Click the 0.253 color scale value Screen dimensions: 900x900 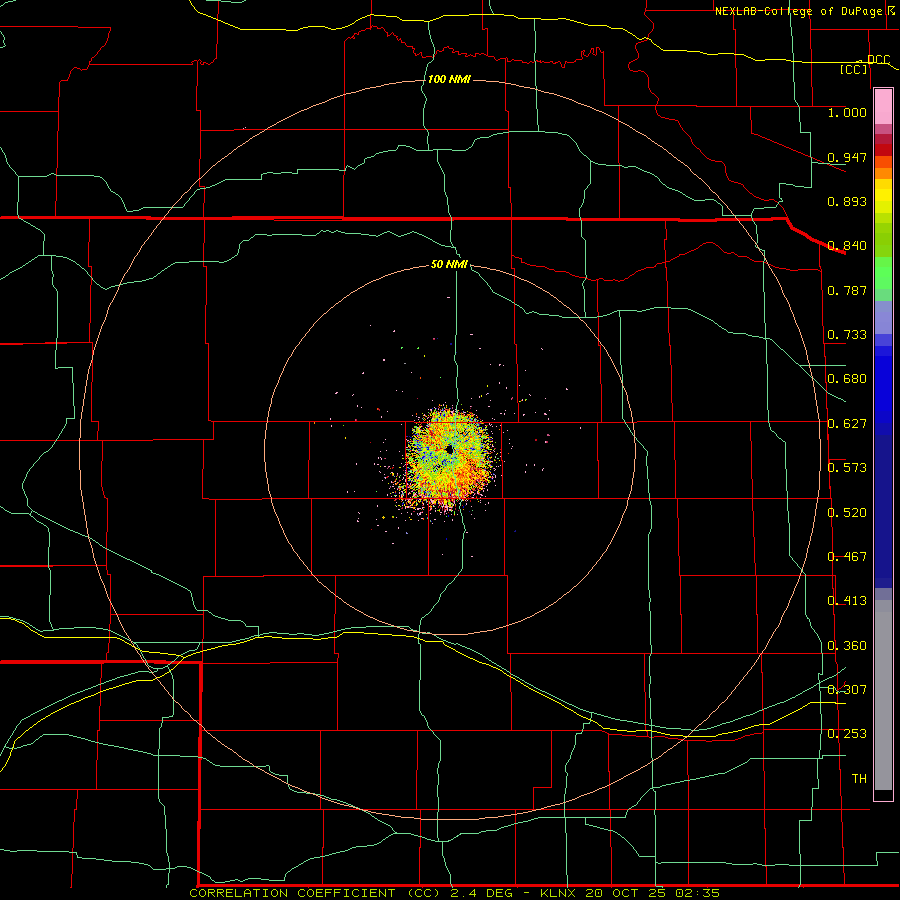pos(847,734)
